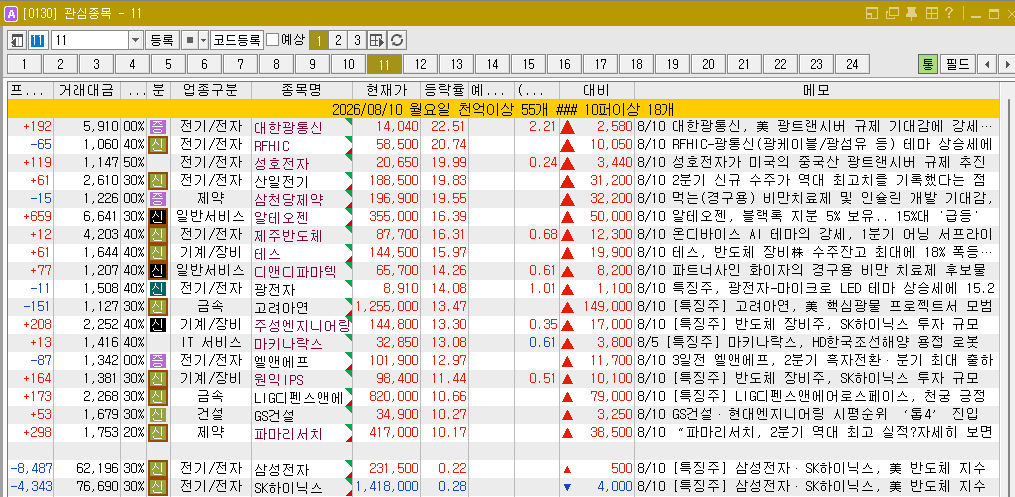Switch to group tab 10
Image resolution: width=1015 pixels, height=497 pixels.
point(348,64)
